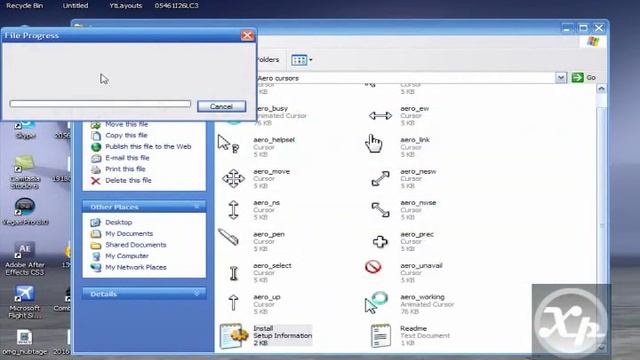Click the Delete this file red X icon
Image resolution: width=640 pixels, height=360 pixels.
tap(96, 180)
